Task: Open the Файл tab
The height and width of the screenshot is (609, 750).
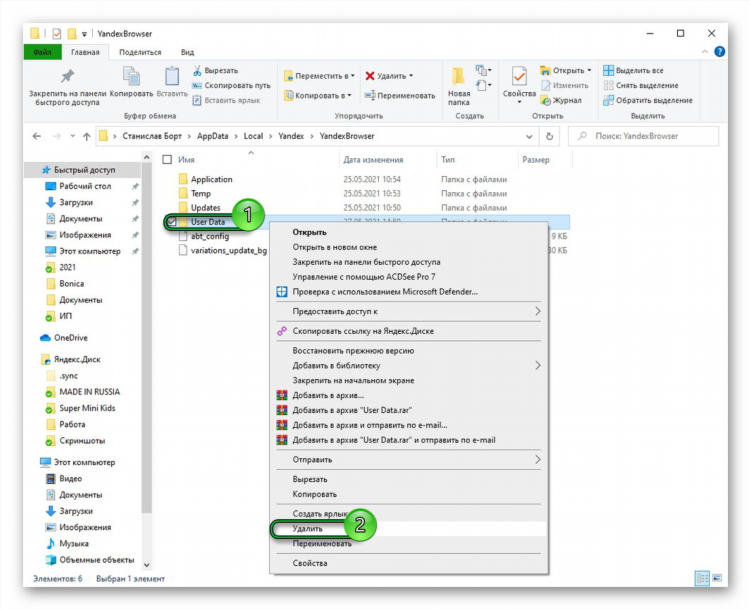Action: coord(43,52)
